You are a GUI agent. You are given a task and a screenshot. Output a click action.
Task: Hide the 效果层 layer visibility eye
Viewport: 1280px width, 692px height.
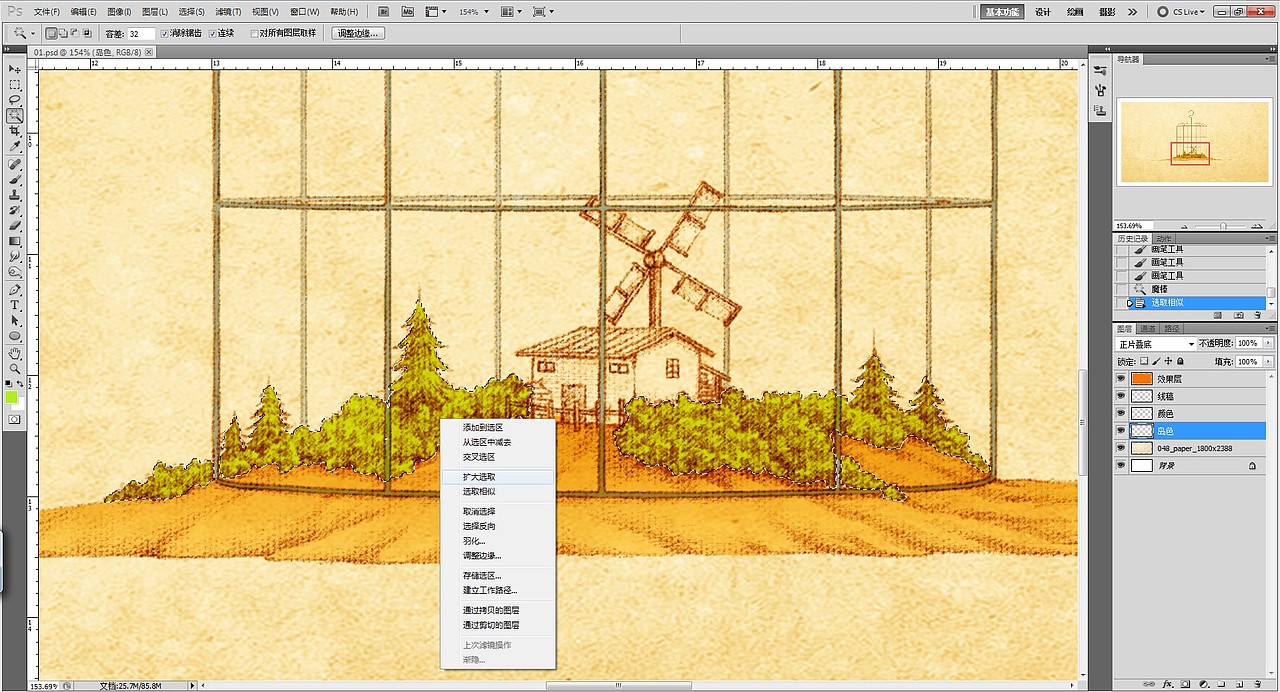(x=1122, y=379)
